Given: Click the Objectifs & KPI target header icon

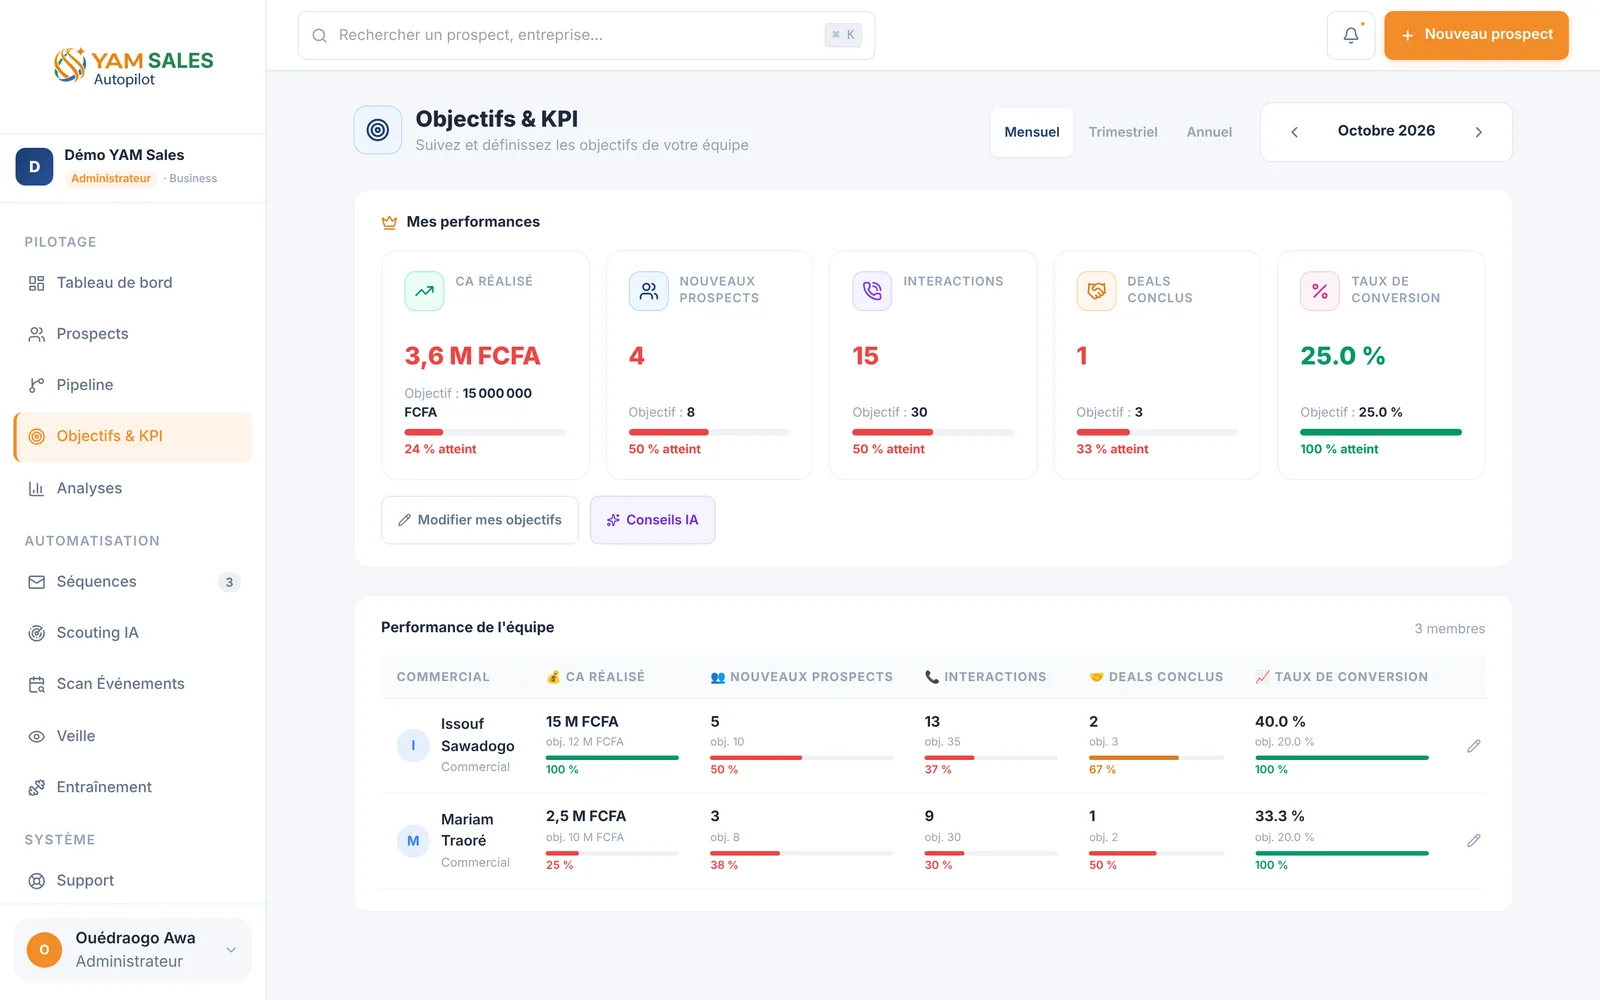Looking at the screenshot, I should [x=378, y=130].
